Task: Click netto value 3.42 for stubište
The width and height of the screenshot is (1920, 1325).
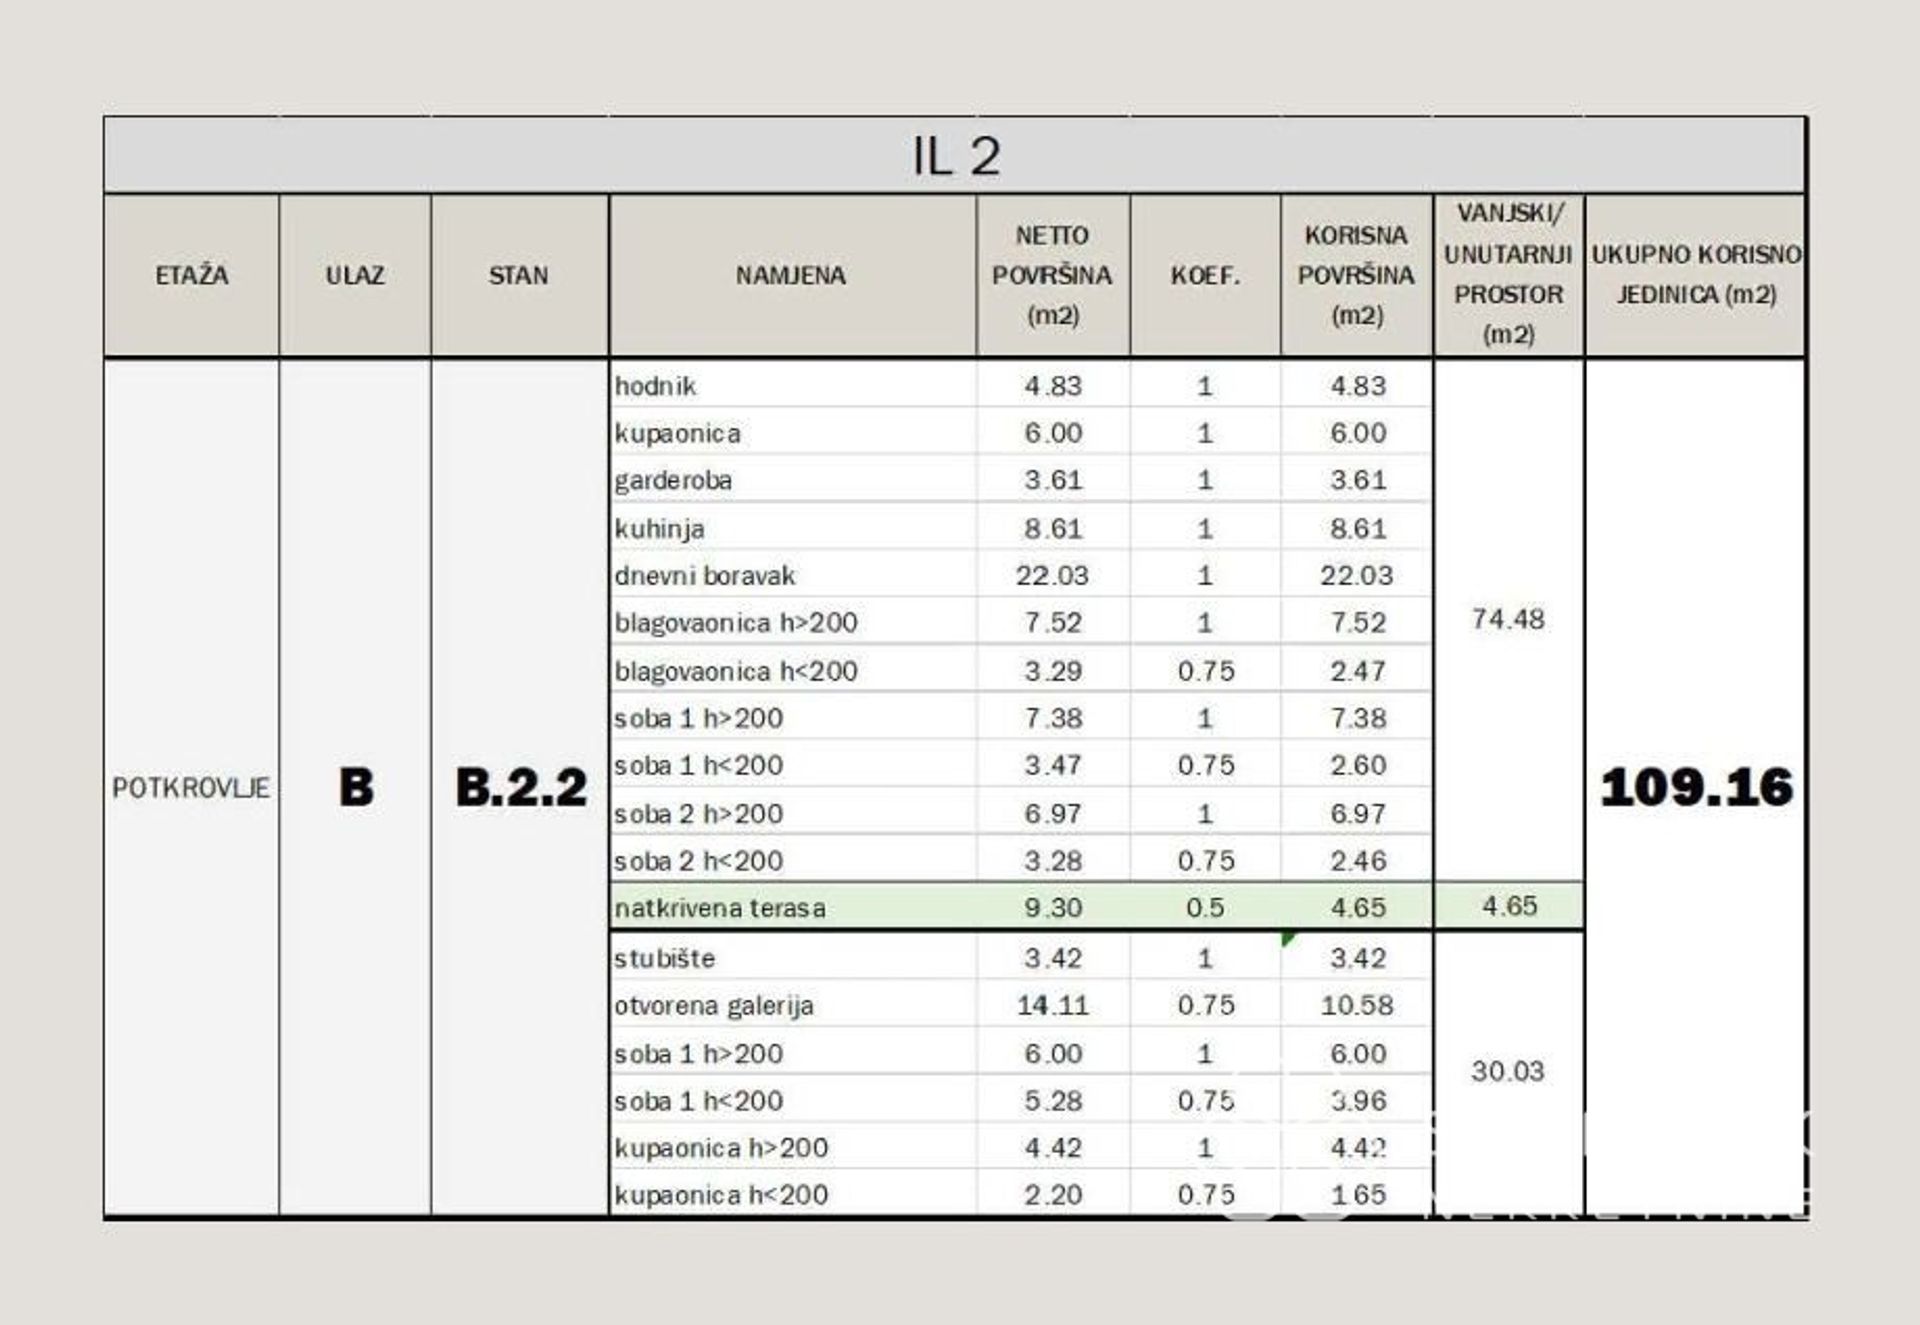Action: (1052, 958)
